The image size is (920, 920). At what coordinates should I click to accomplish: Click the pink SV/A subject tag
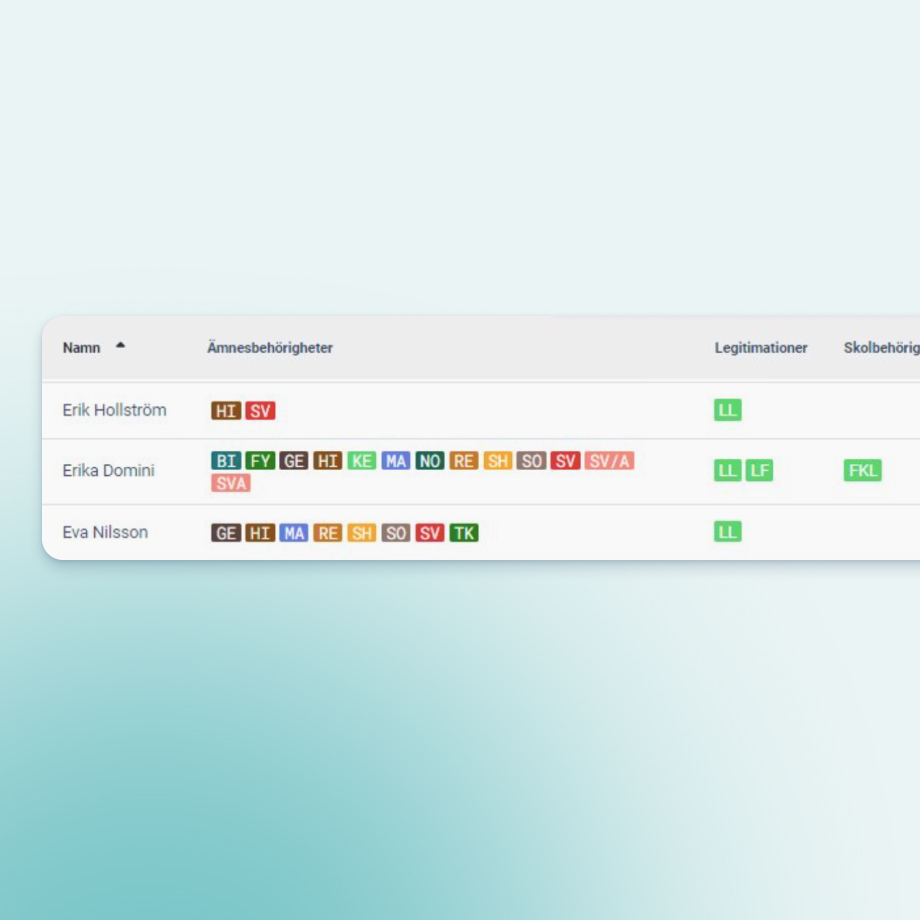pos(609,461)
